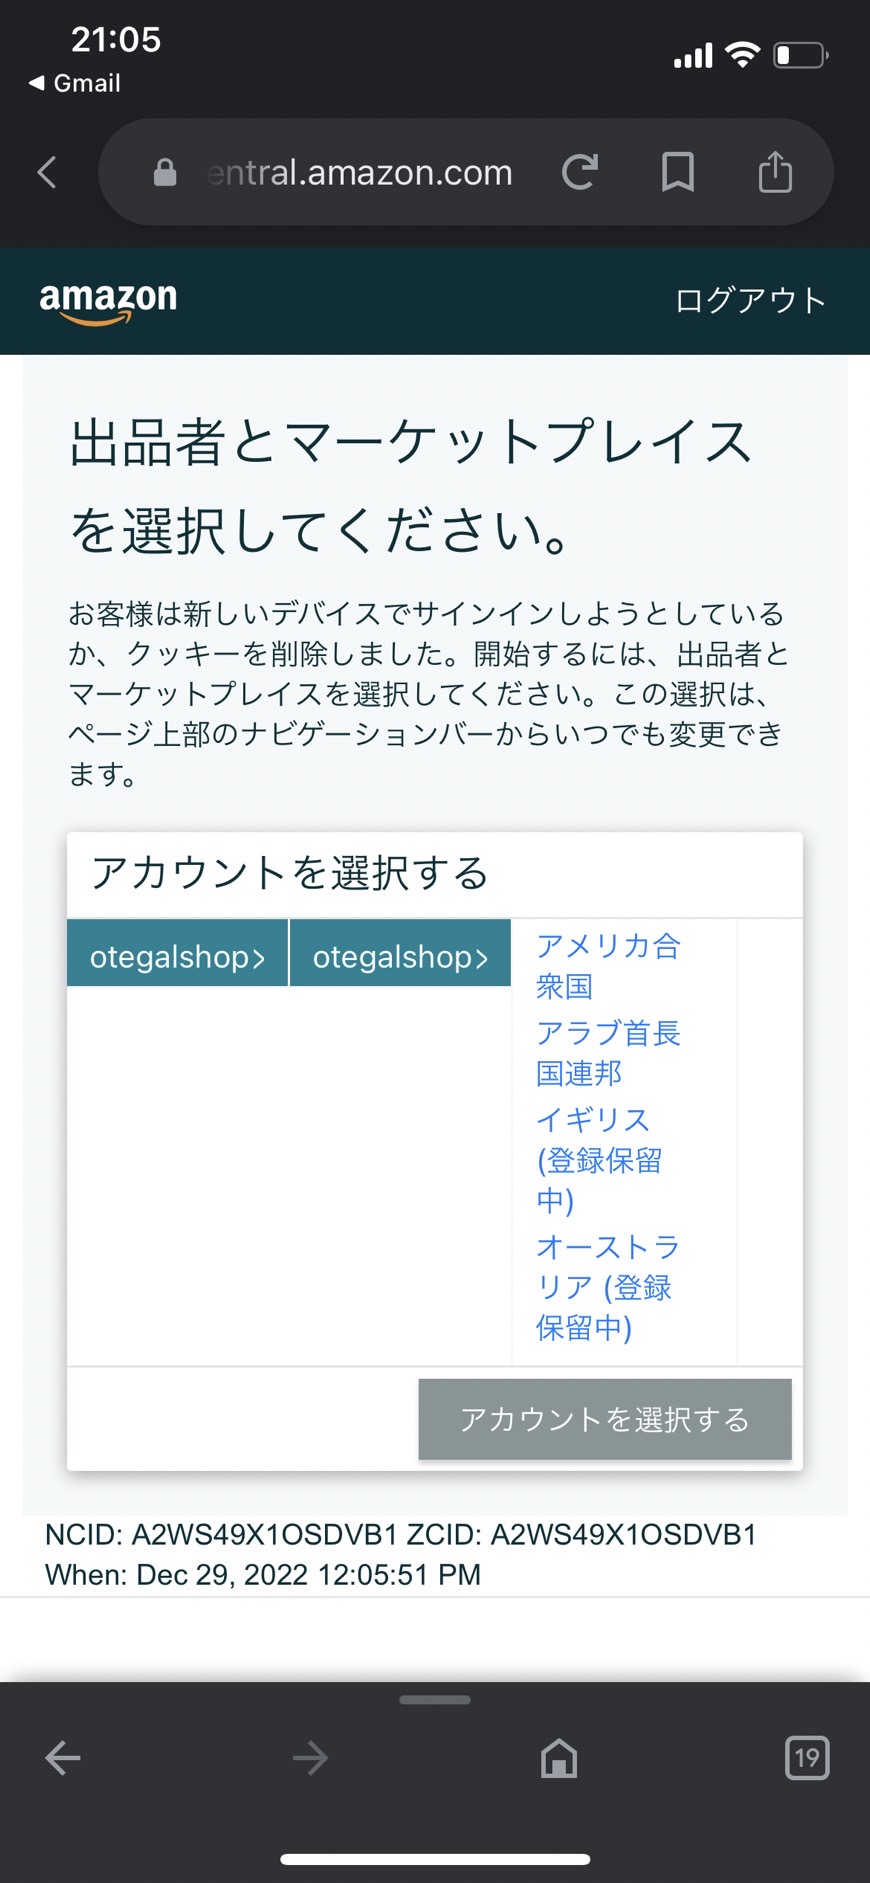This screenshot has width=870, height=1883.
Task: Reload the page with the refresh icon
Action: 580,172
